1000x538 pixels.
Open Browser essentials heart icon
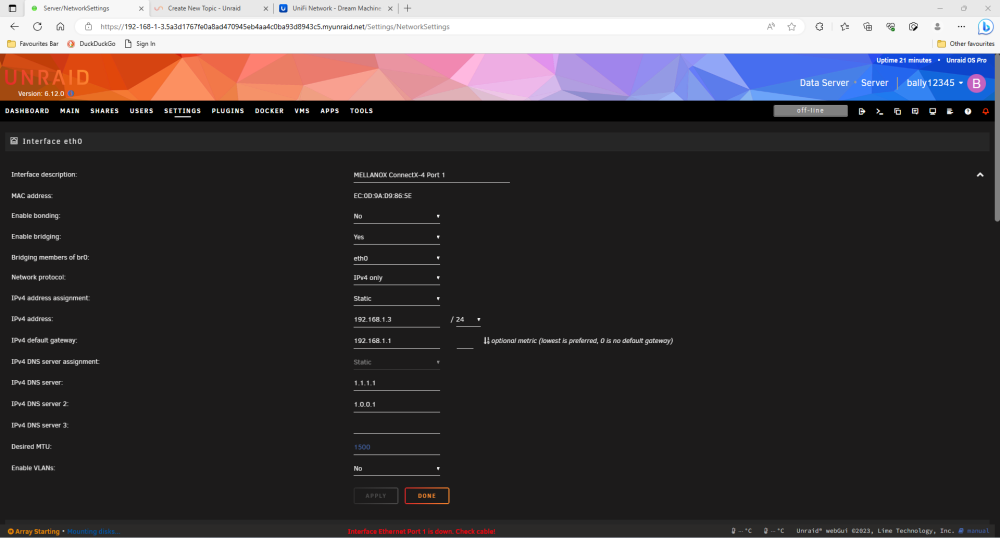(891, 26)
